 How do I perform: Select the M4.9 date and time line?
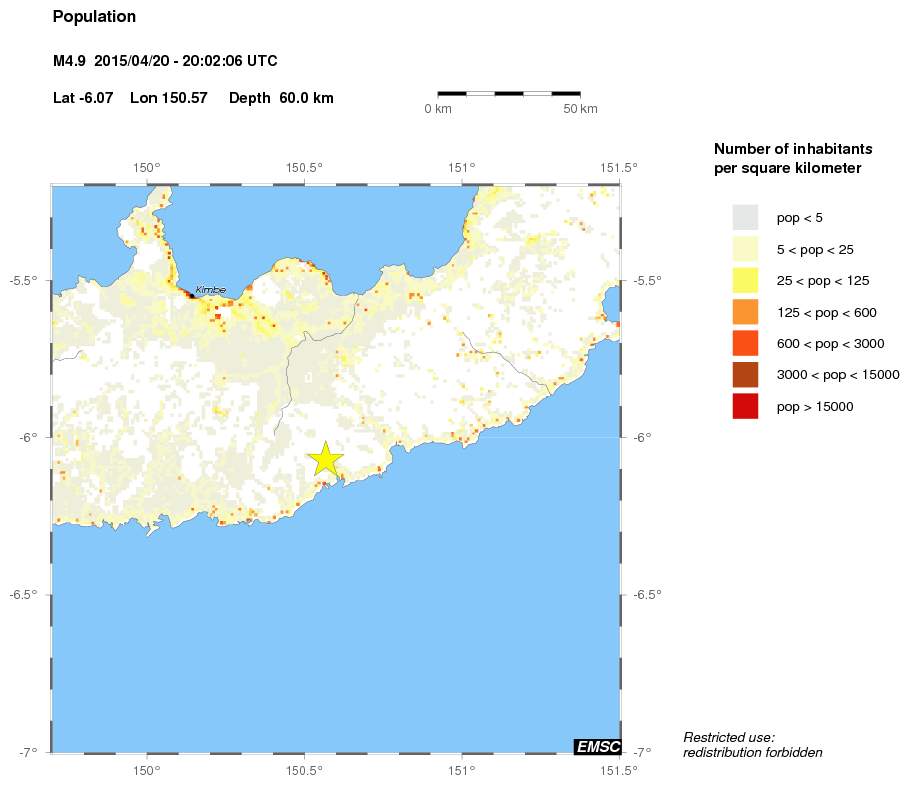[x=165, y=62]
